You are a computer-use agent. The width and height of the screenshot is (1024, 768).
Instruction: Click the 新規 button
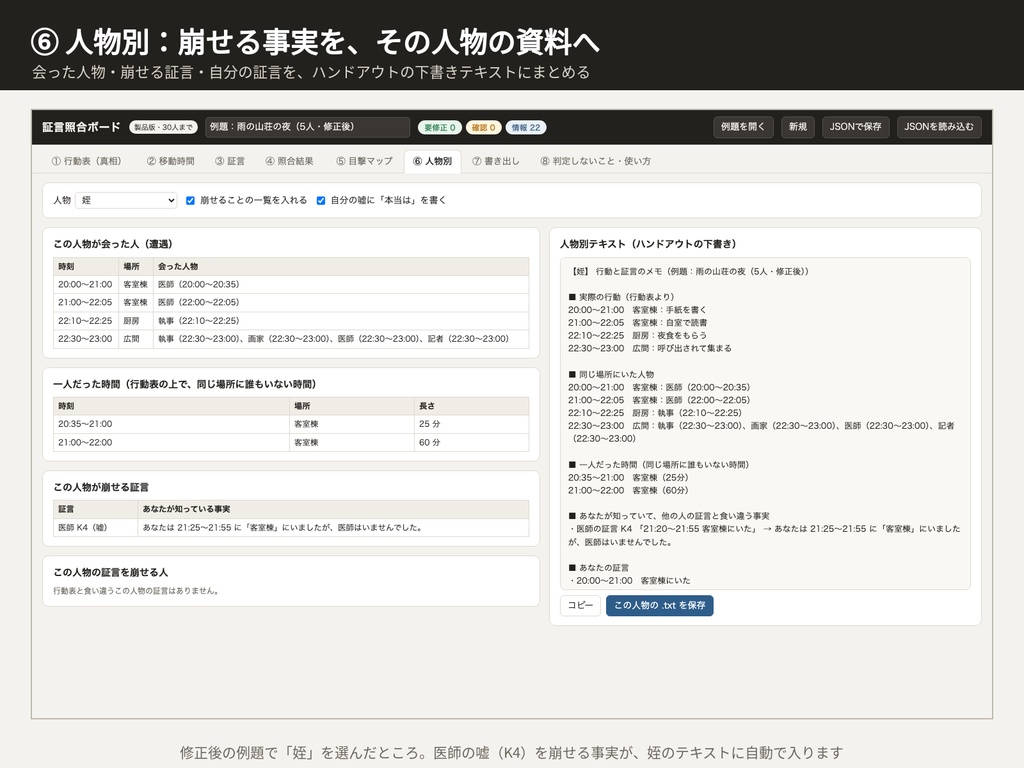797,127
